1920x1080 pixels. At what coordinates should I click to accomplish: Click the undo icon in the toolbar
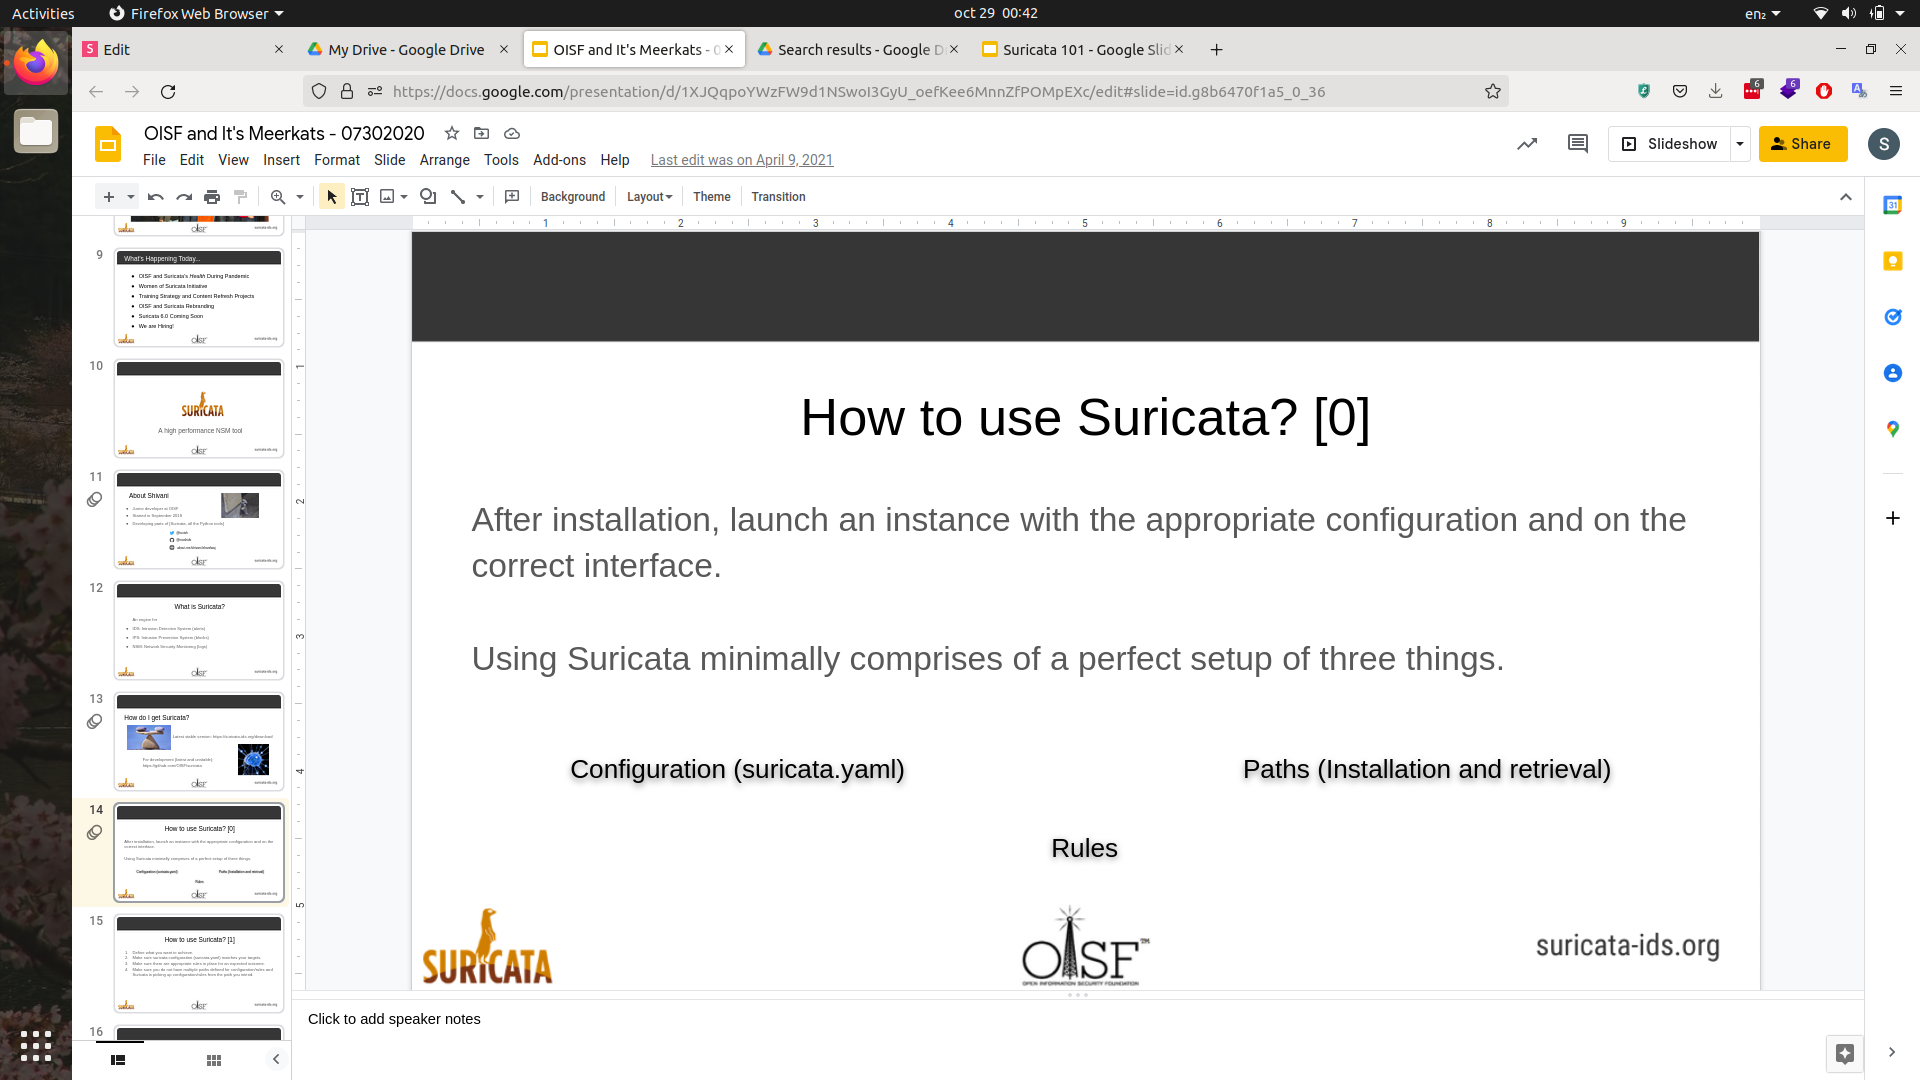click(x=155, y=197)
